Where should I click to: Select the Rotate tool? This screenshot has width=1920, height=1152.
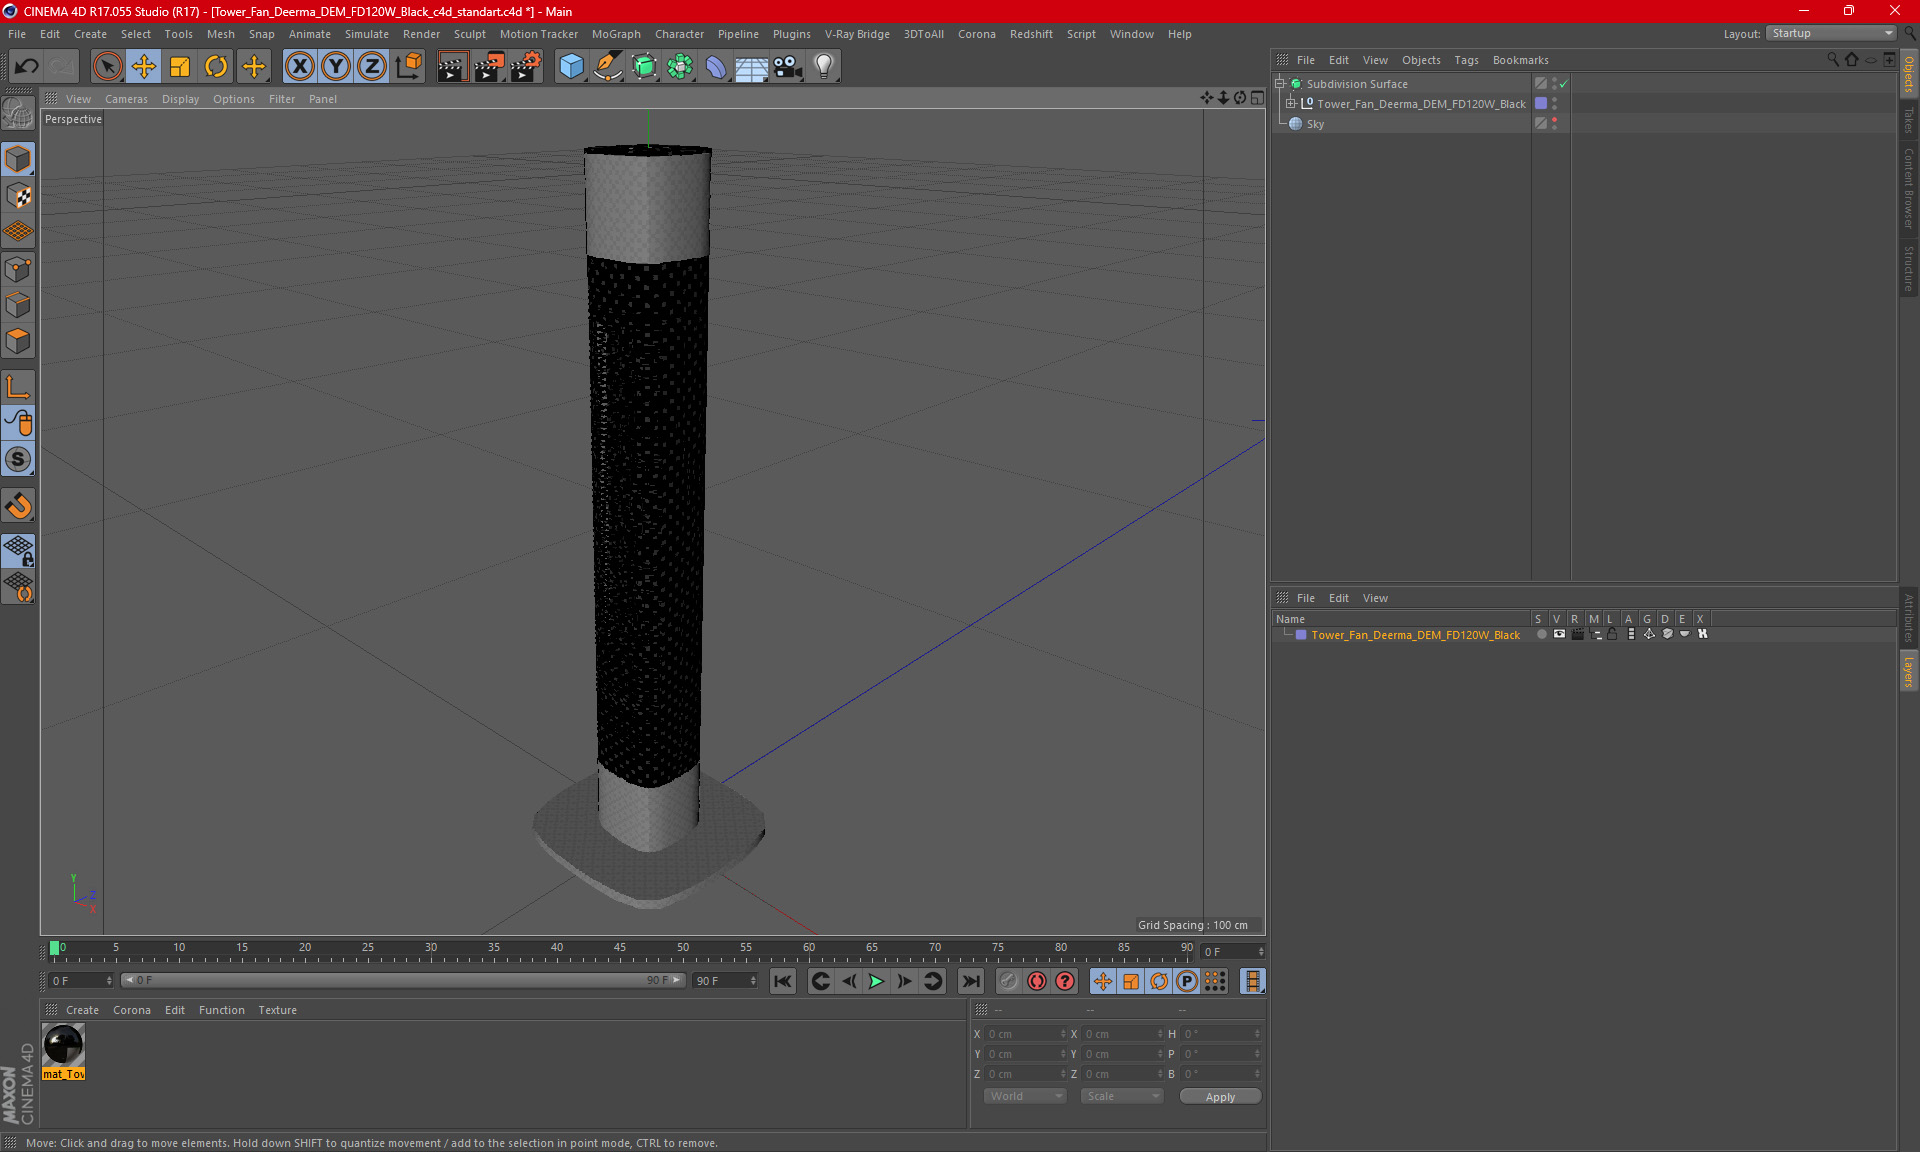click(x=216, y=66)
